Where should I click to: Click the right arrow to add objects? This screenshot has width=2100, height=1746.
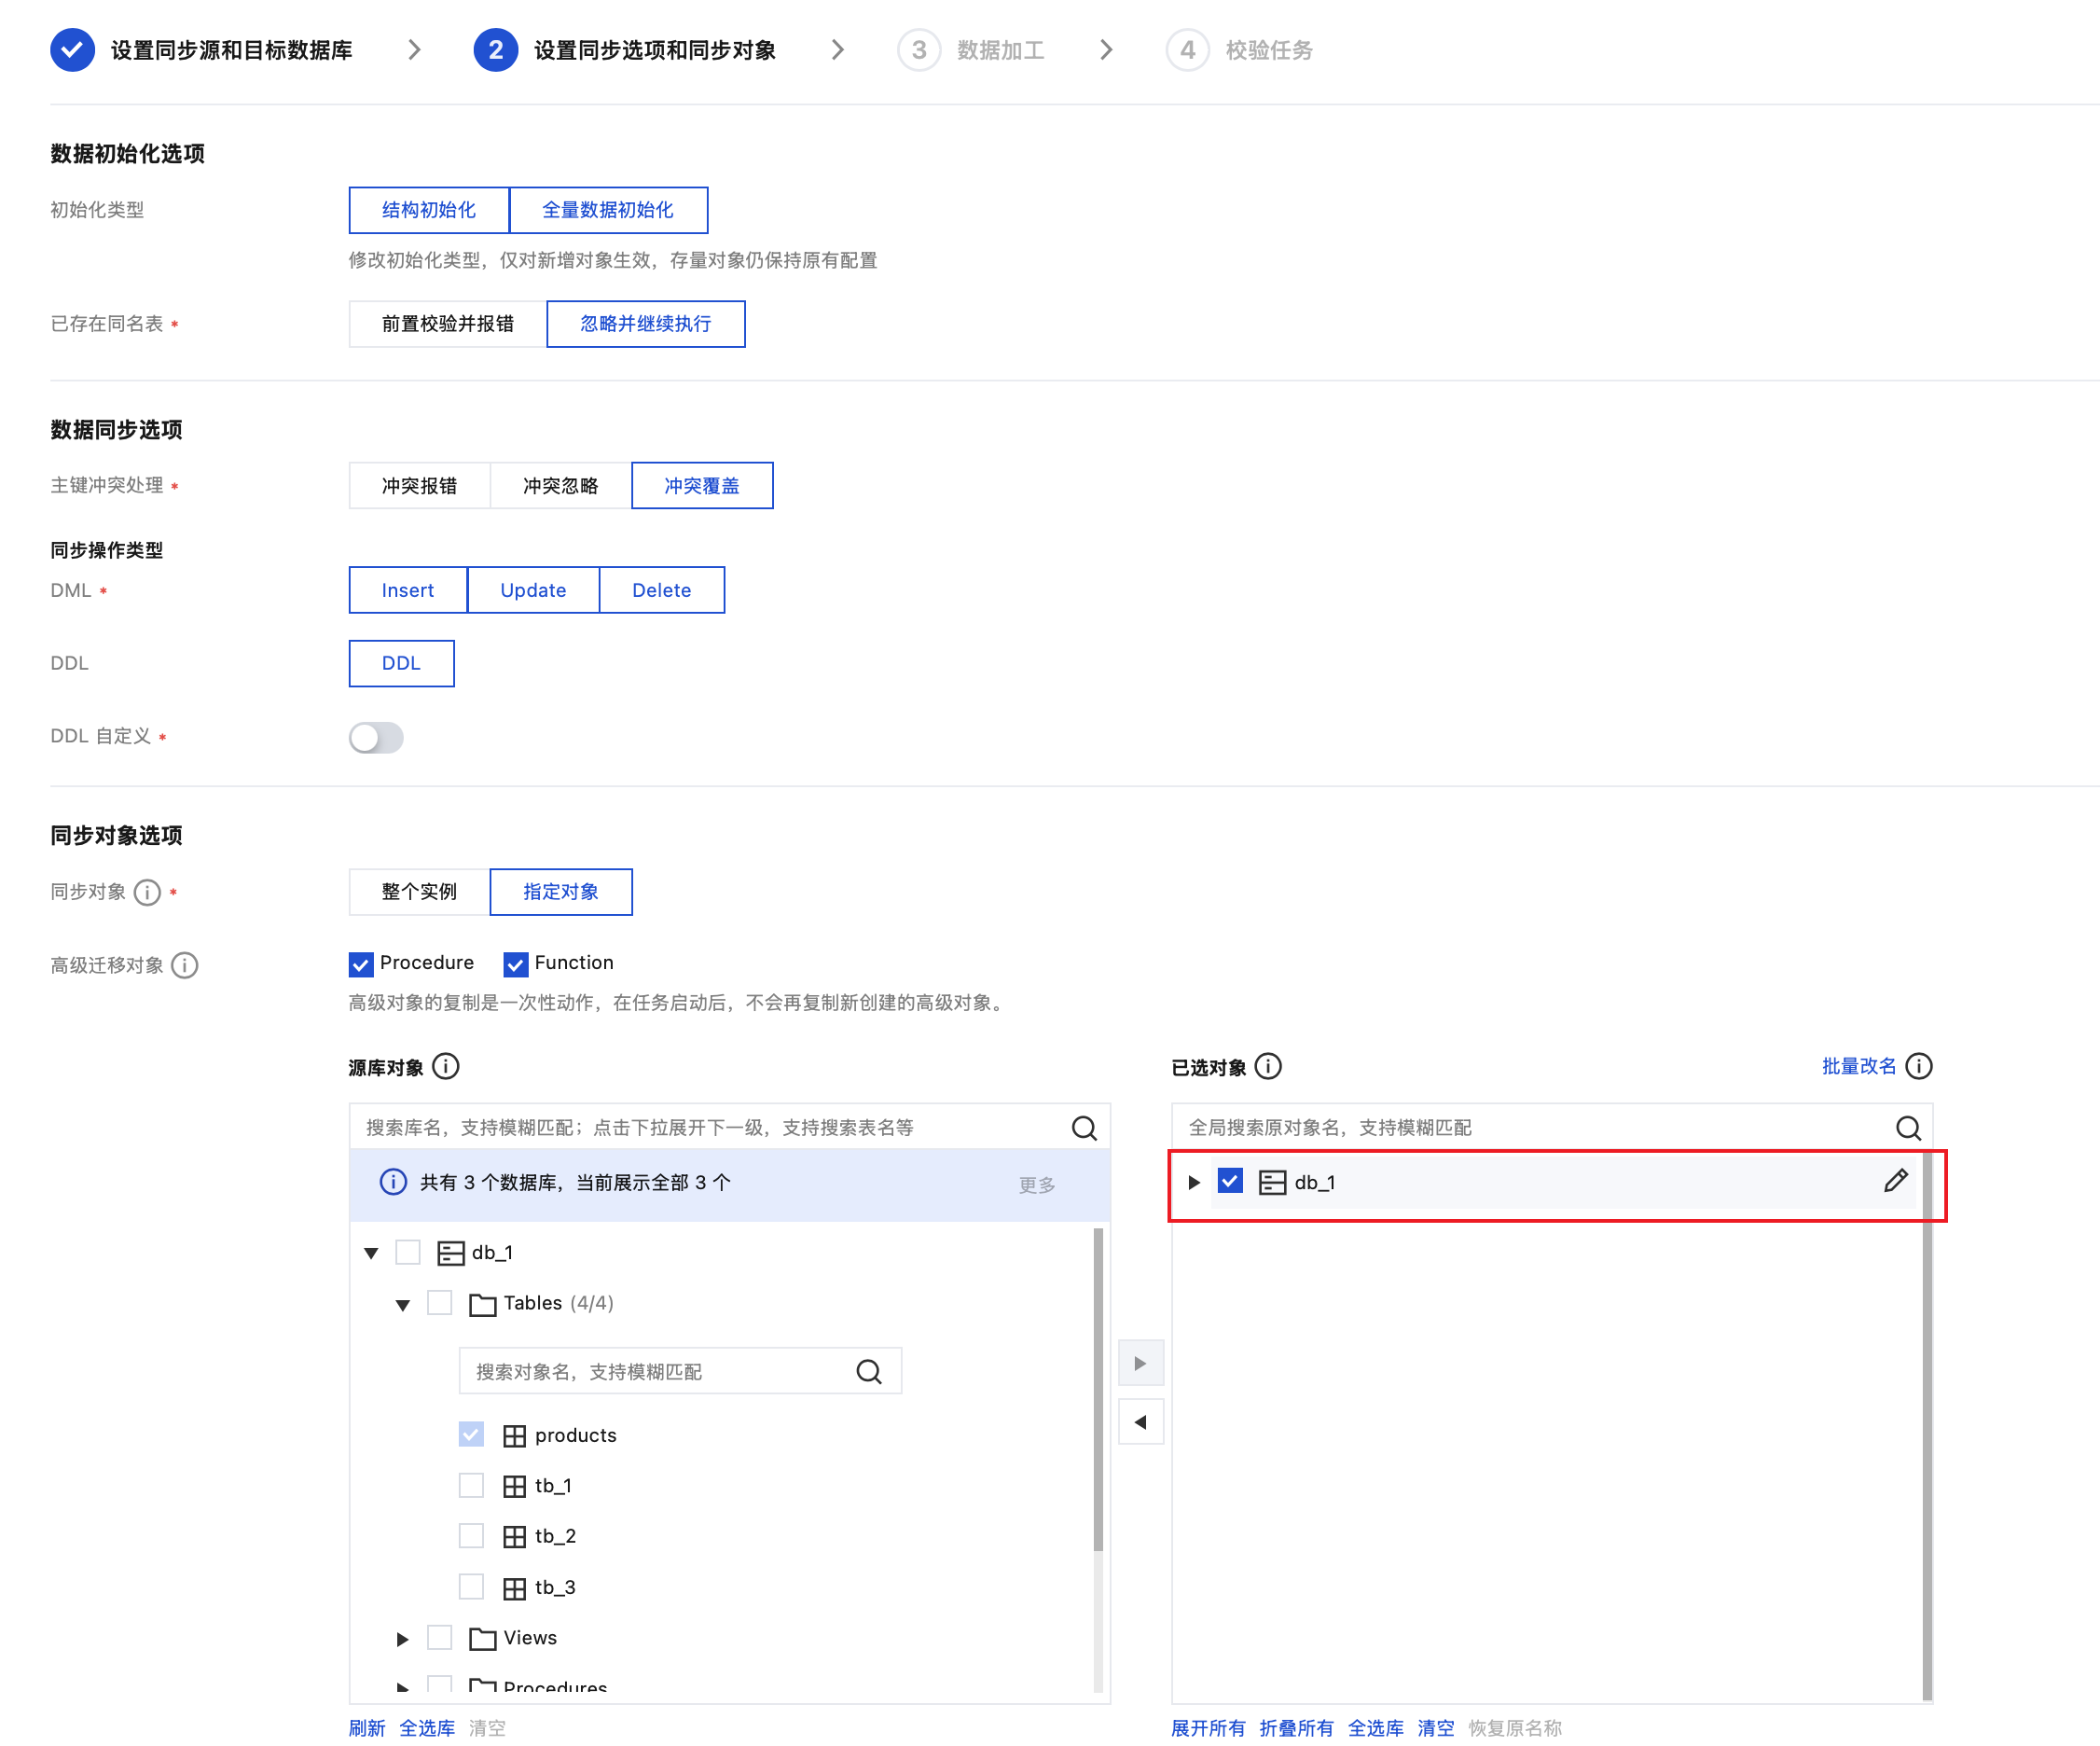(1140, 1363)
